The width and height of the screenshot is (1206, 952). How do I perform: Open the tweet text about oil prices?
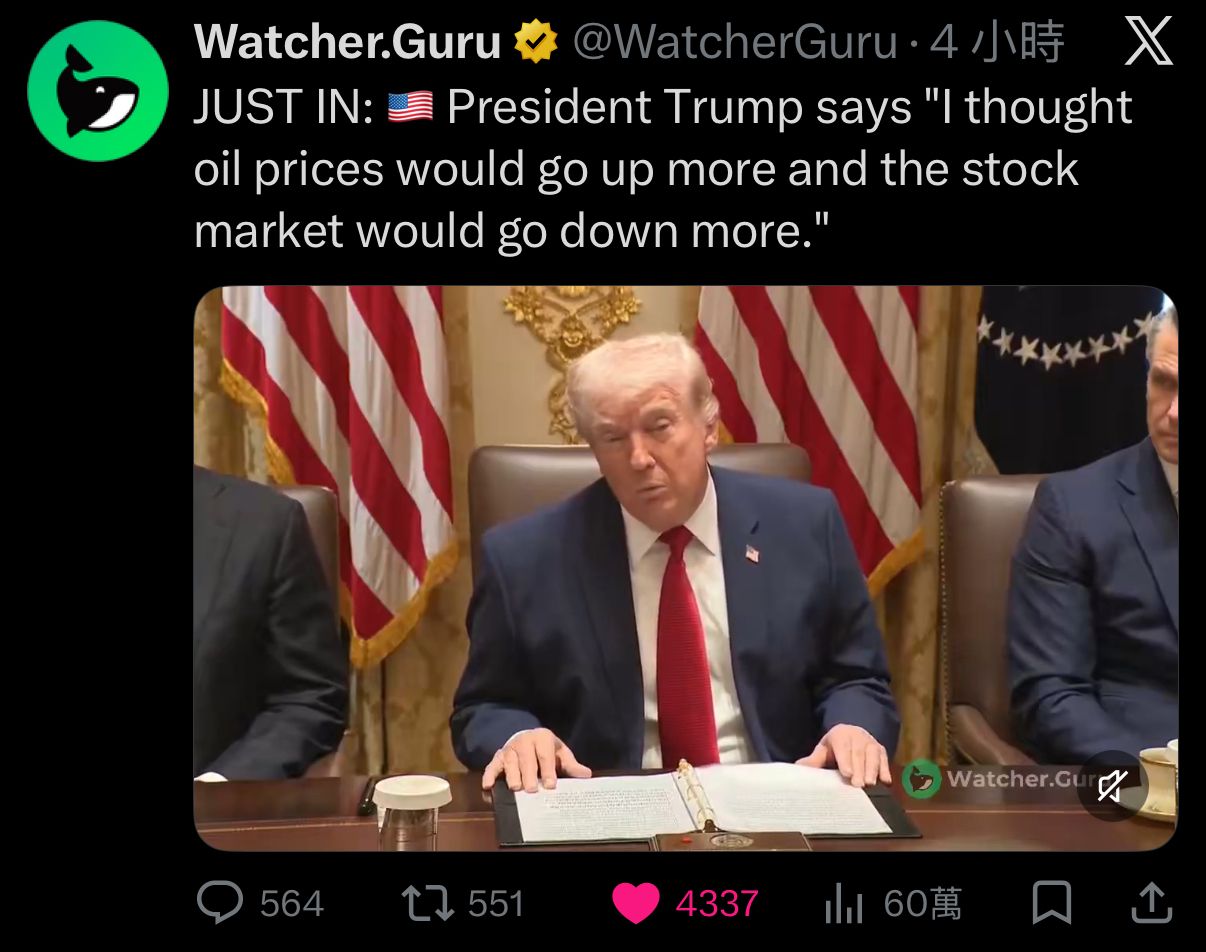pos(663,168)
